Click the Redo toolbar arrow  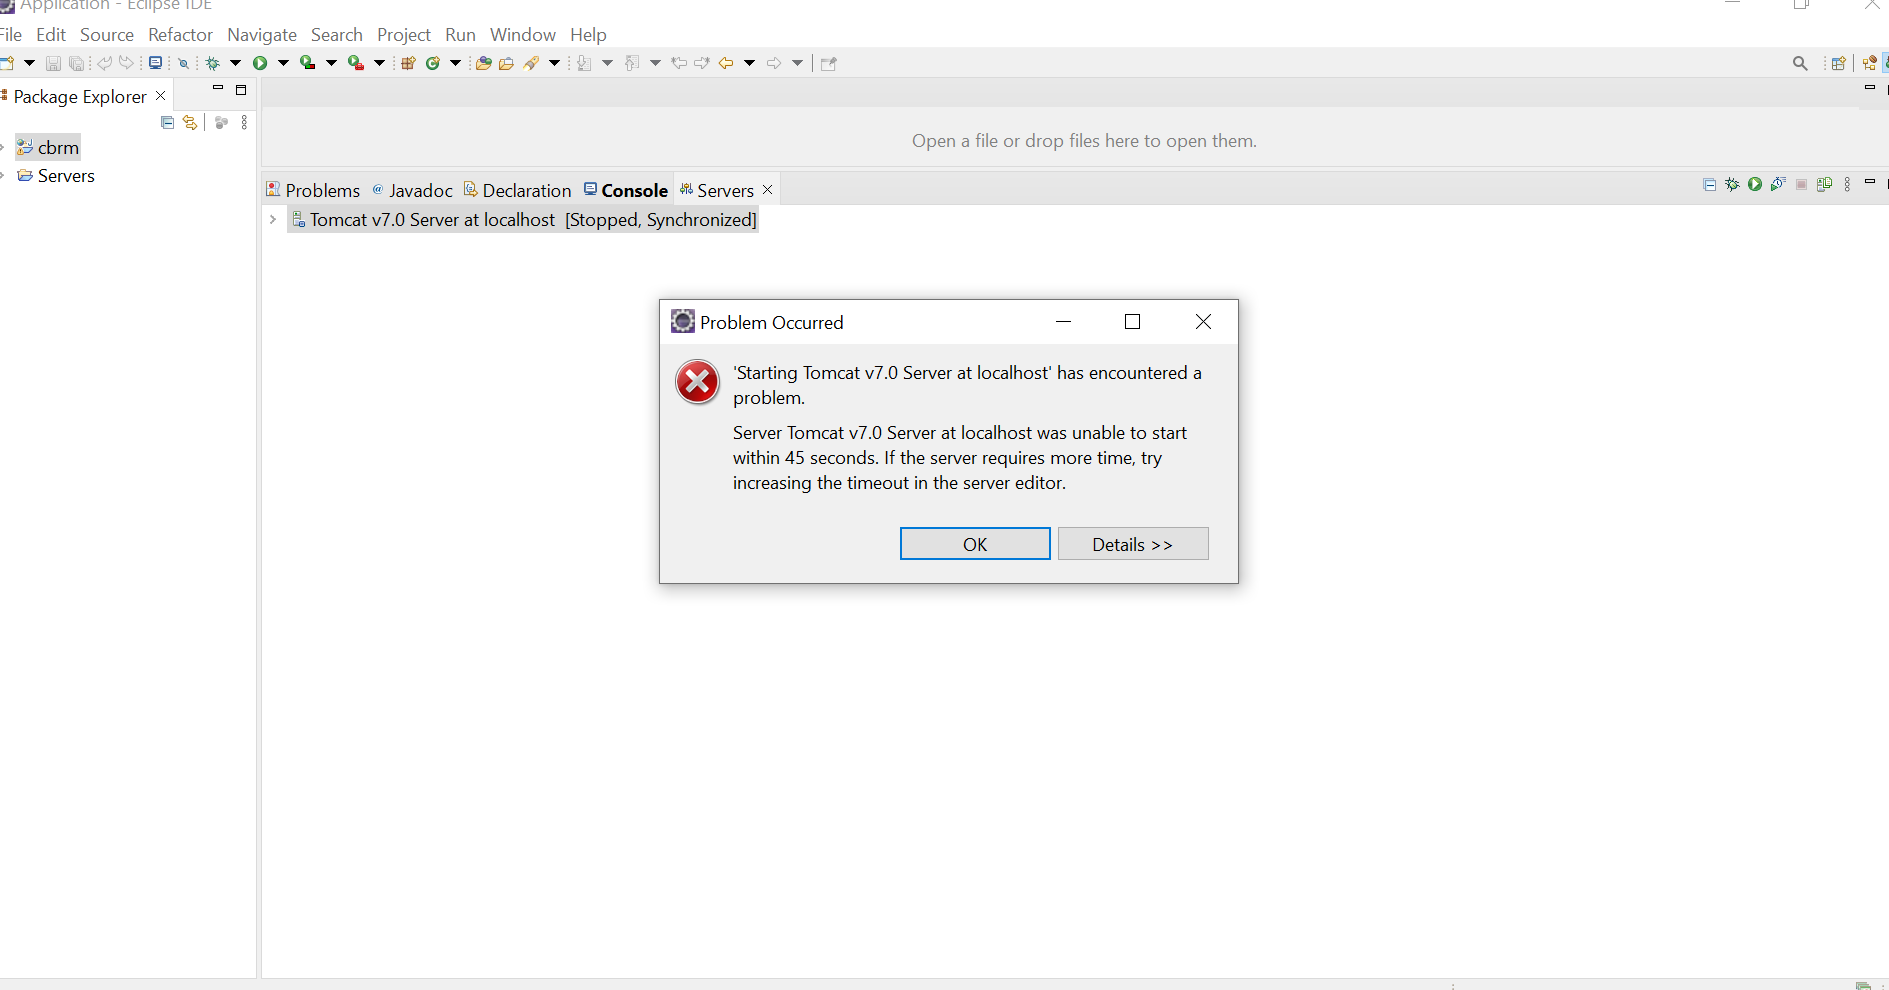coord(126,63)
